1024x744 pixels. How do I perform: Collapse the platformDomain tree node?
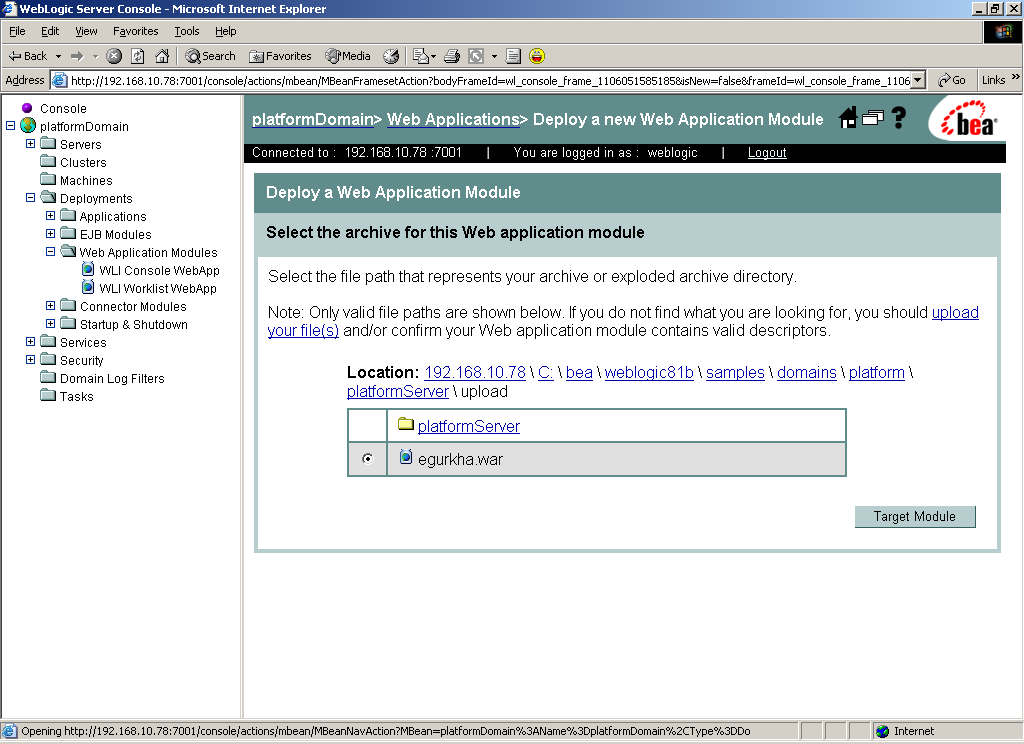coord(10,125)
